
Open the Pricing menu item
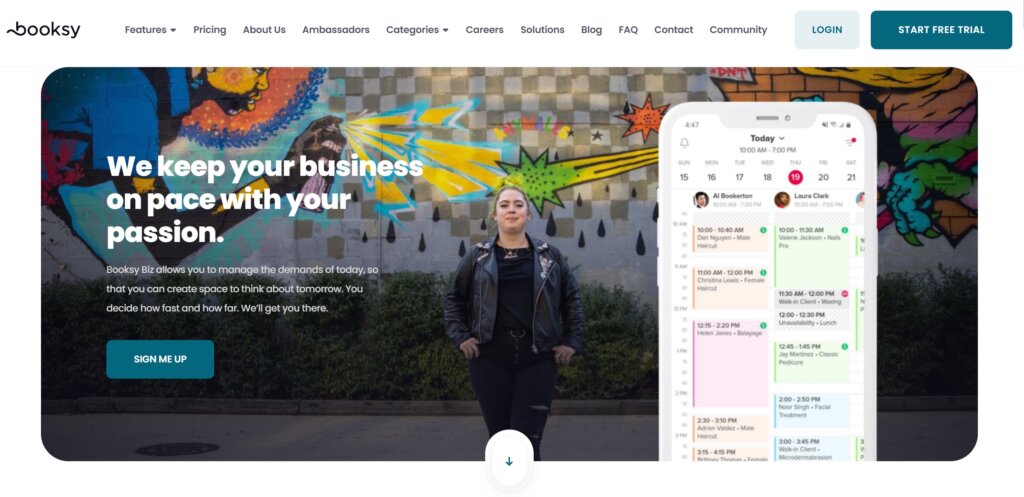pyautogui.click(x=210, y=29)
